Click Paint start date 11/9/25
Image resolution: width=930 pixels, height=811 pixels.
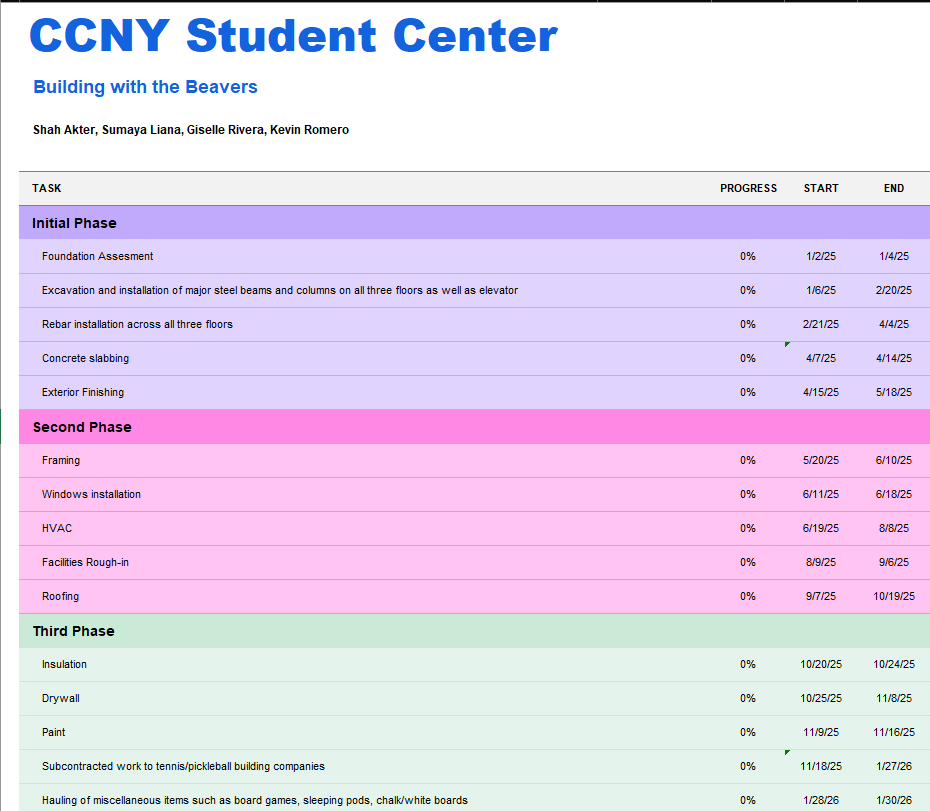pyautogui.click(x=821, y=732)
